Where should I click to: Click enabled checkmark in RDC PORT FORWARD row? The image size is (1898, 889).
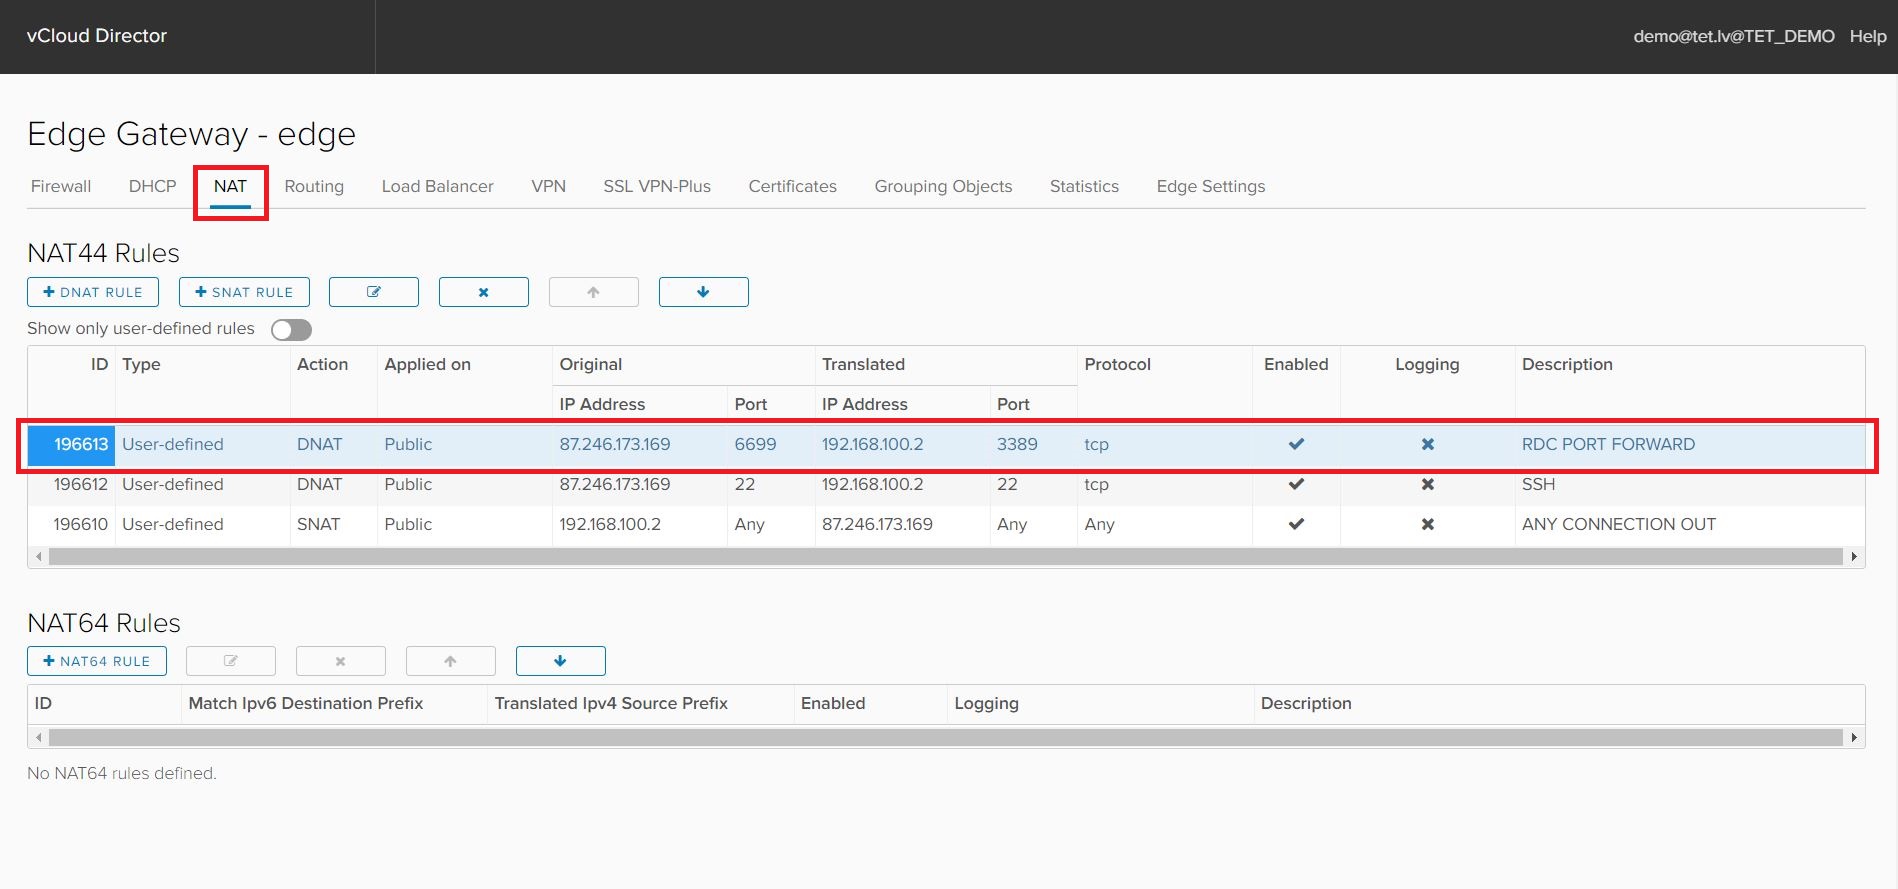tap(1296, 444)
